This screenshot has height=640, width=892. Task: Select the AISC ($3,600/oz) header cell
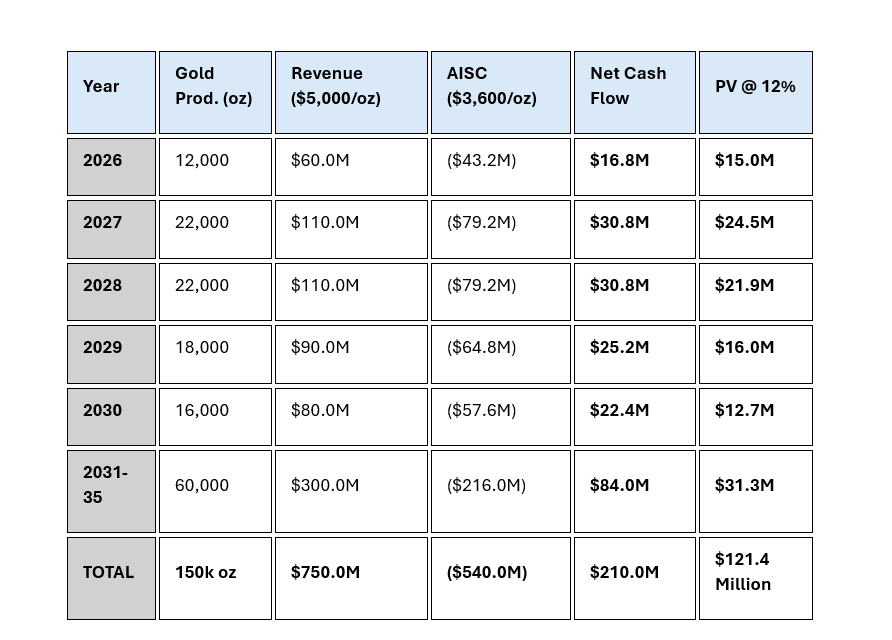[500, 92]
